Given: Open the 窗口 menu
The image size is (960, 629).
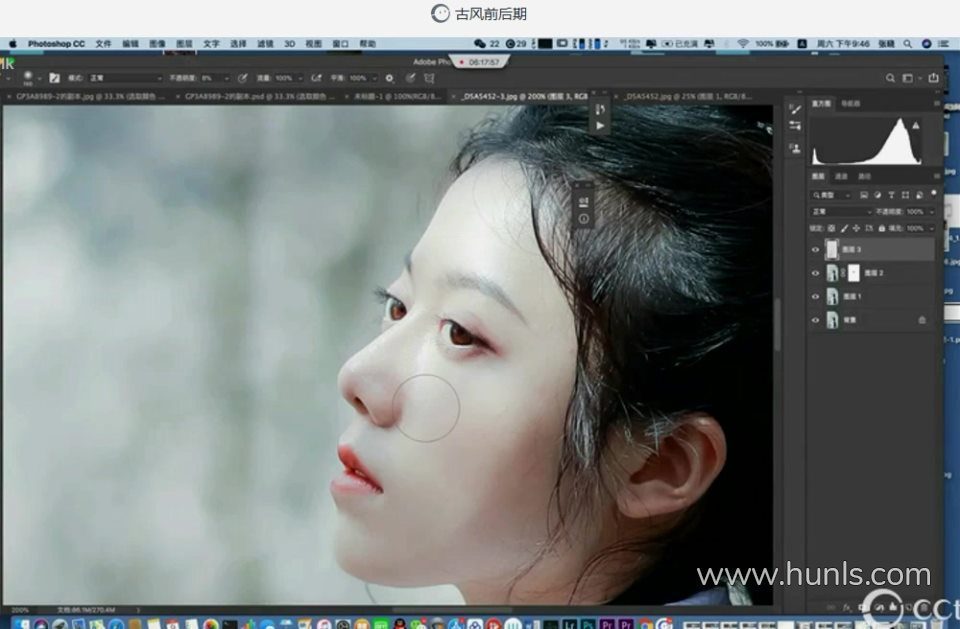Looking at the screenshot, I should click(x=340, y=44).
